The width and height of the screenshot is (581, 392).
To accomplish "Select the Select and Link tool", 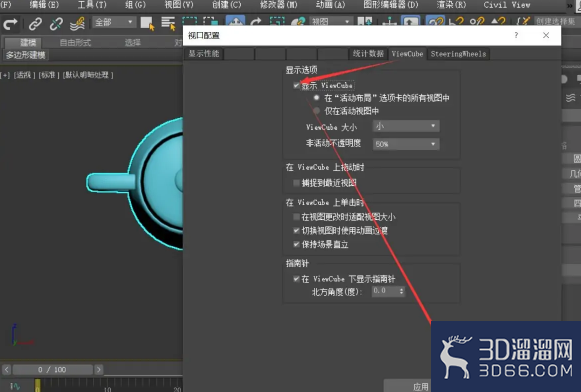I will [x=35, y=24].
